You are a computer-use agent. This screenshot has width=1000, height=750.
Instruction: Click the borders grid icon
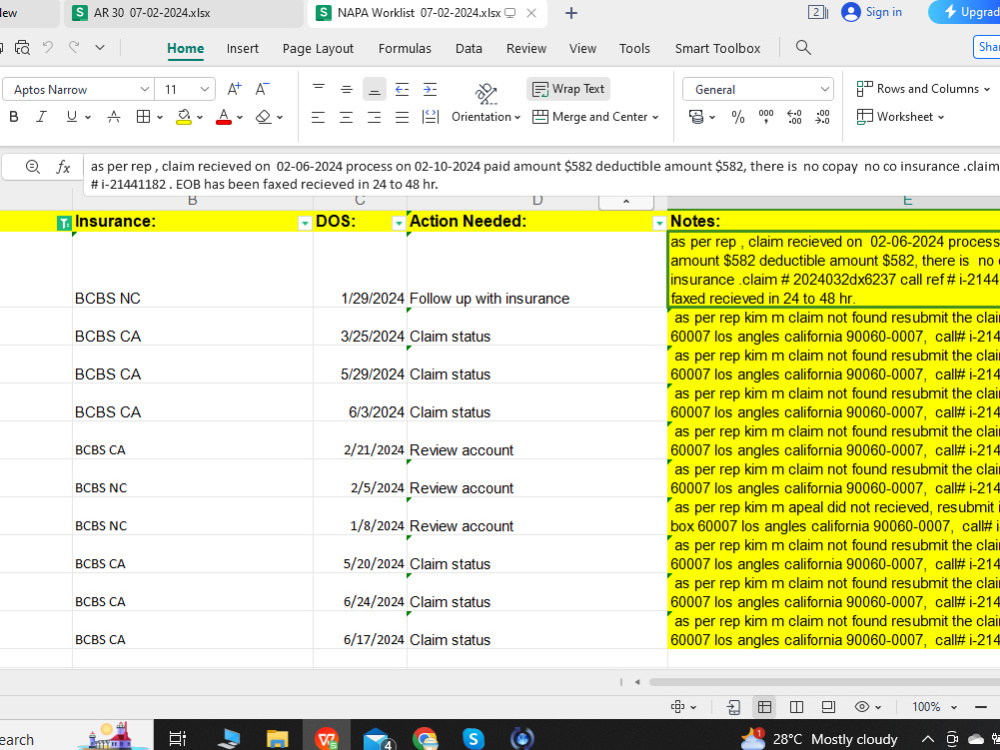143,117
